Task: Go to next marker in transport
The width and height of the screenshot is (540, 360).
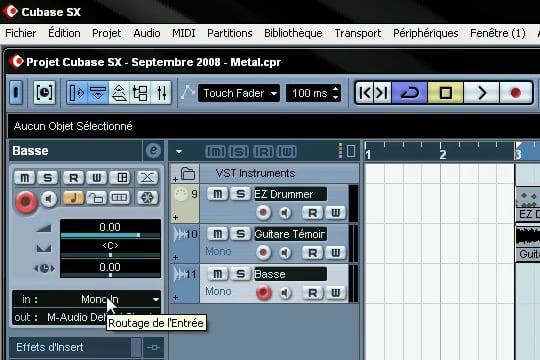Action: [x=382, y=93]
